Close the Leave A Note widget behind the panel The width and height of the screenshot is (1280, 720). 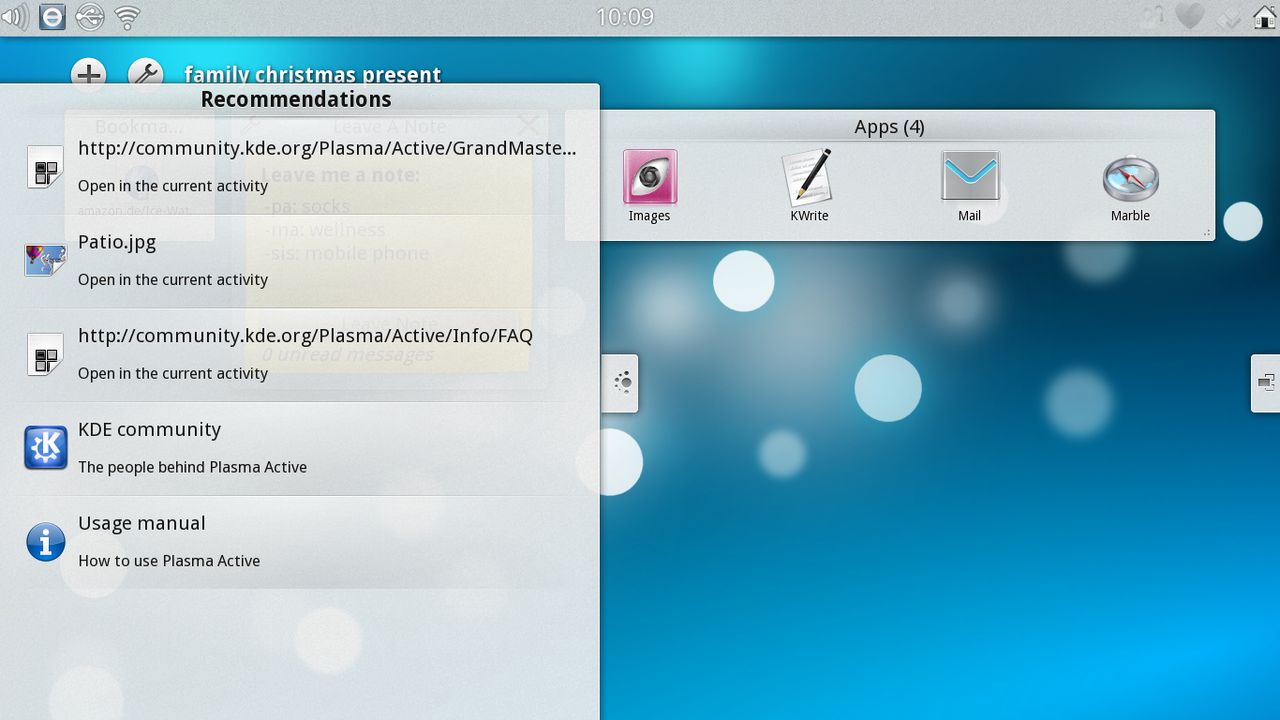[527, 126]
